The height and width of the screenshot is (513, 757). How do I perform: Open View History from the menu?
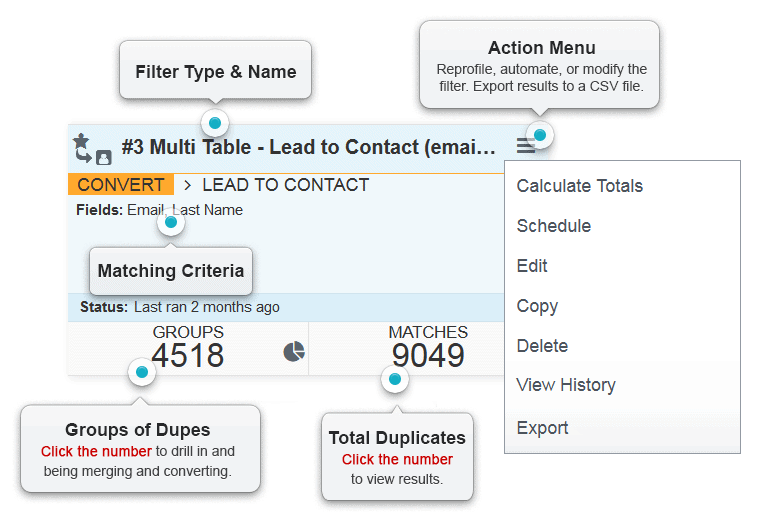566,385
